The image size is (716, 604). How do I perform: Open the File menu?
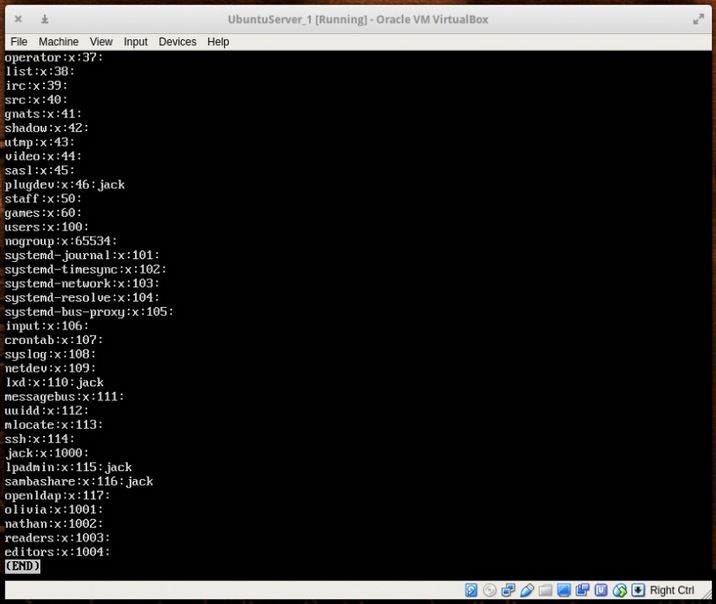tap(18, 42)
